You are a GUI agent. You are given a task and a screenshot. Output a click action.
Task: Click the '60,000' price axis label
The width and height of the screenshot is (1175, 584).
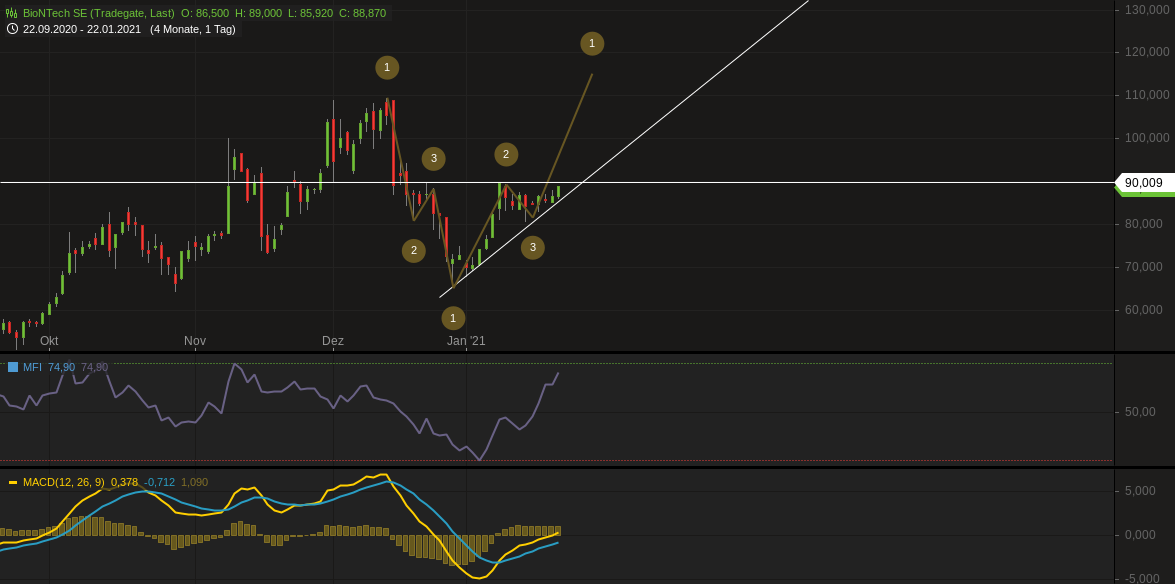[1144, 310]
